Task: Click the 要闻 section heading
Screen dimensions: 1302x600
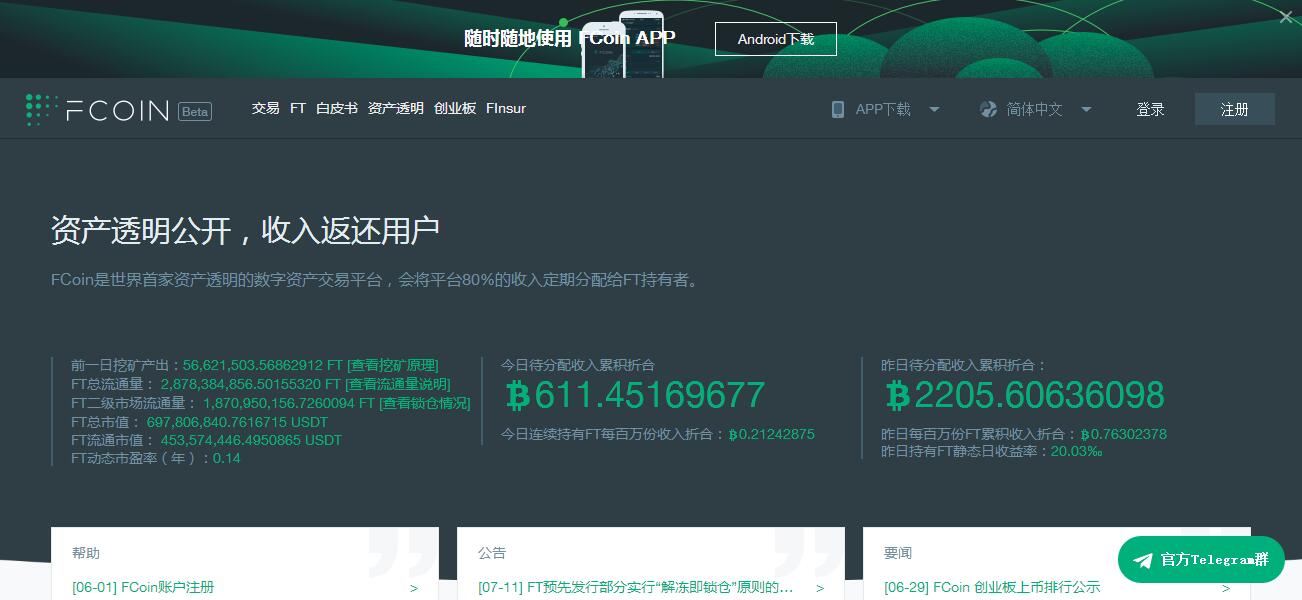Action: pos(898,553)
